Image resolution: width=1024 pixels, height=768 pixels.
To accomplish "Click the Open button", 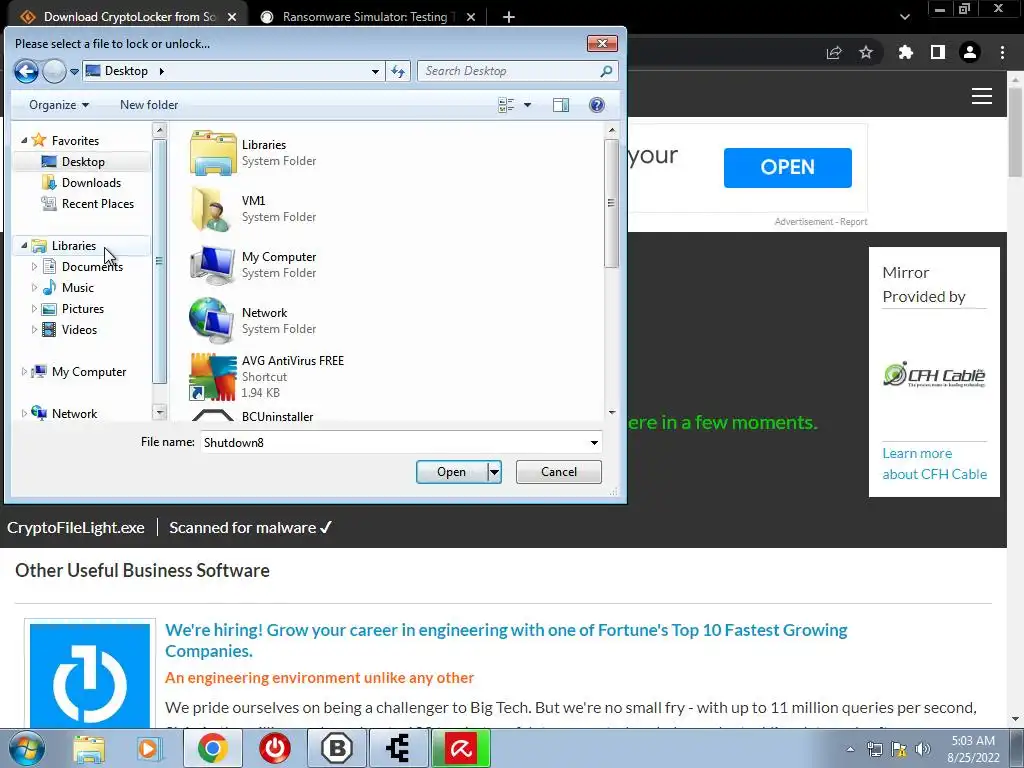I will (451, 472).
